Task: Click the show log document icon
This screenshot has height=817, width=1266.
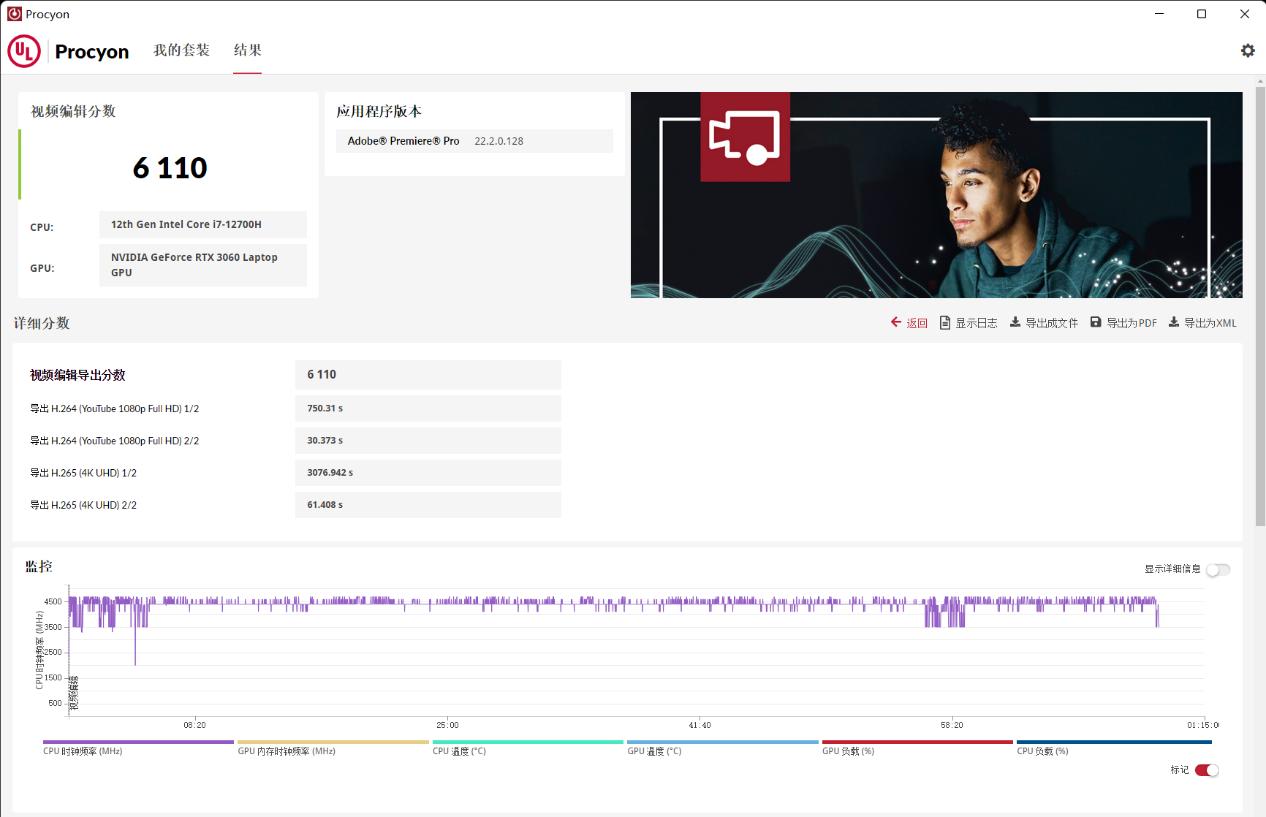Action: coord(945,323)
